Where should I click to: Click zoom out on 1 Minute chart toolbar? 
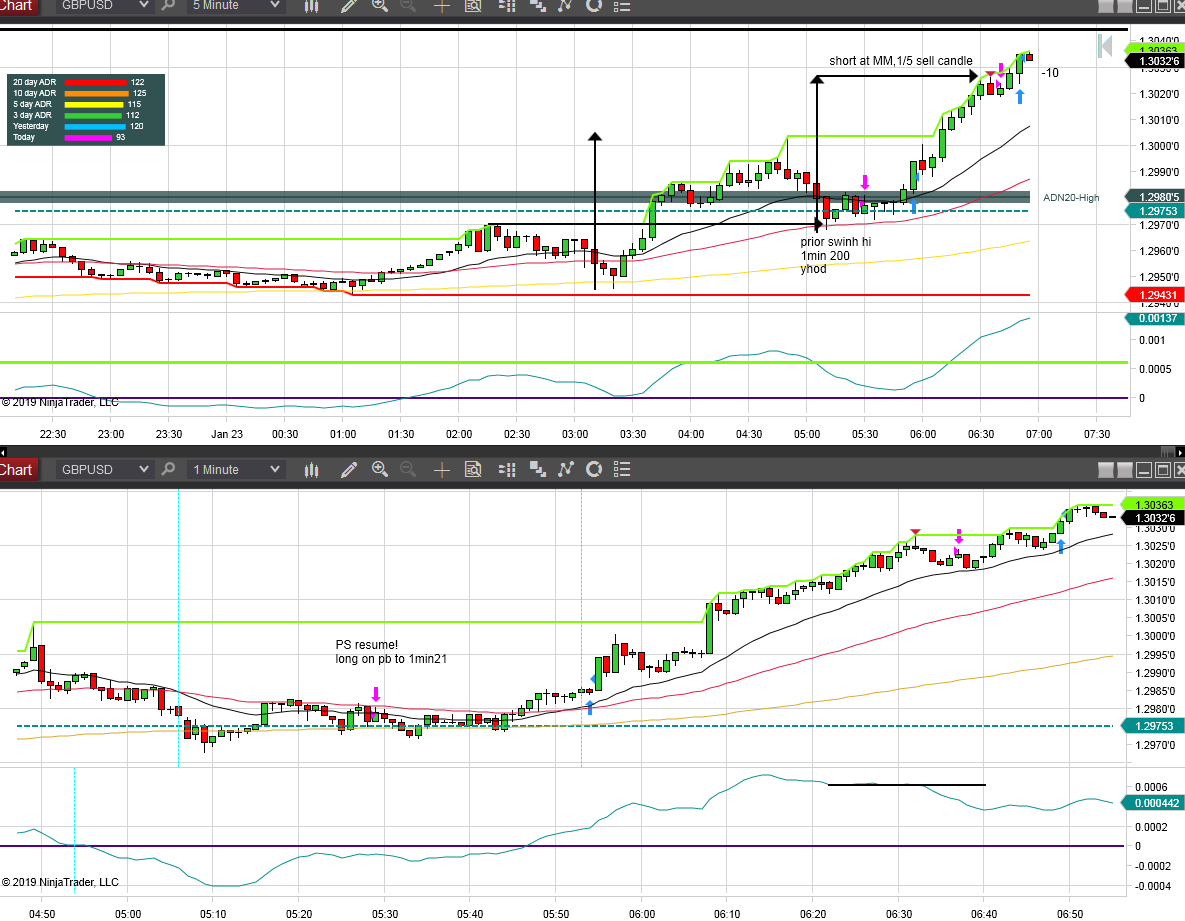pos(408,470)
